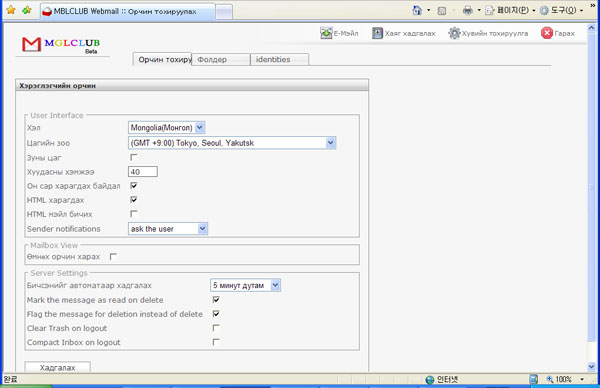Toggle the Зуны цаг checkbox

click(x=134, y=157)
